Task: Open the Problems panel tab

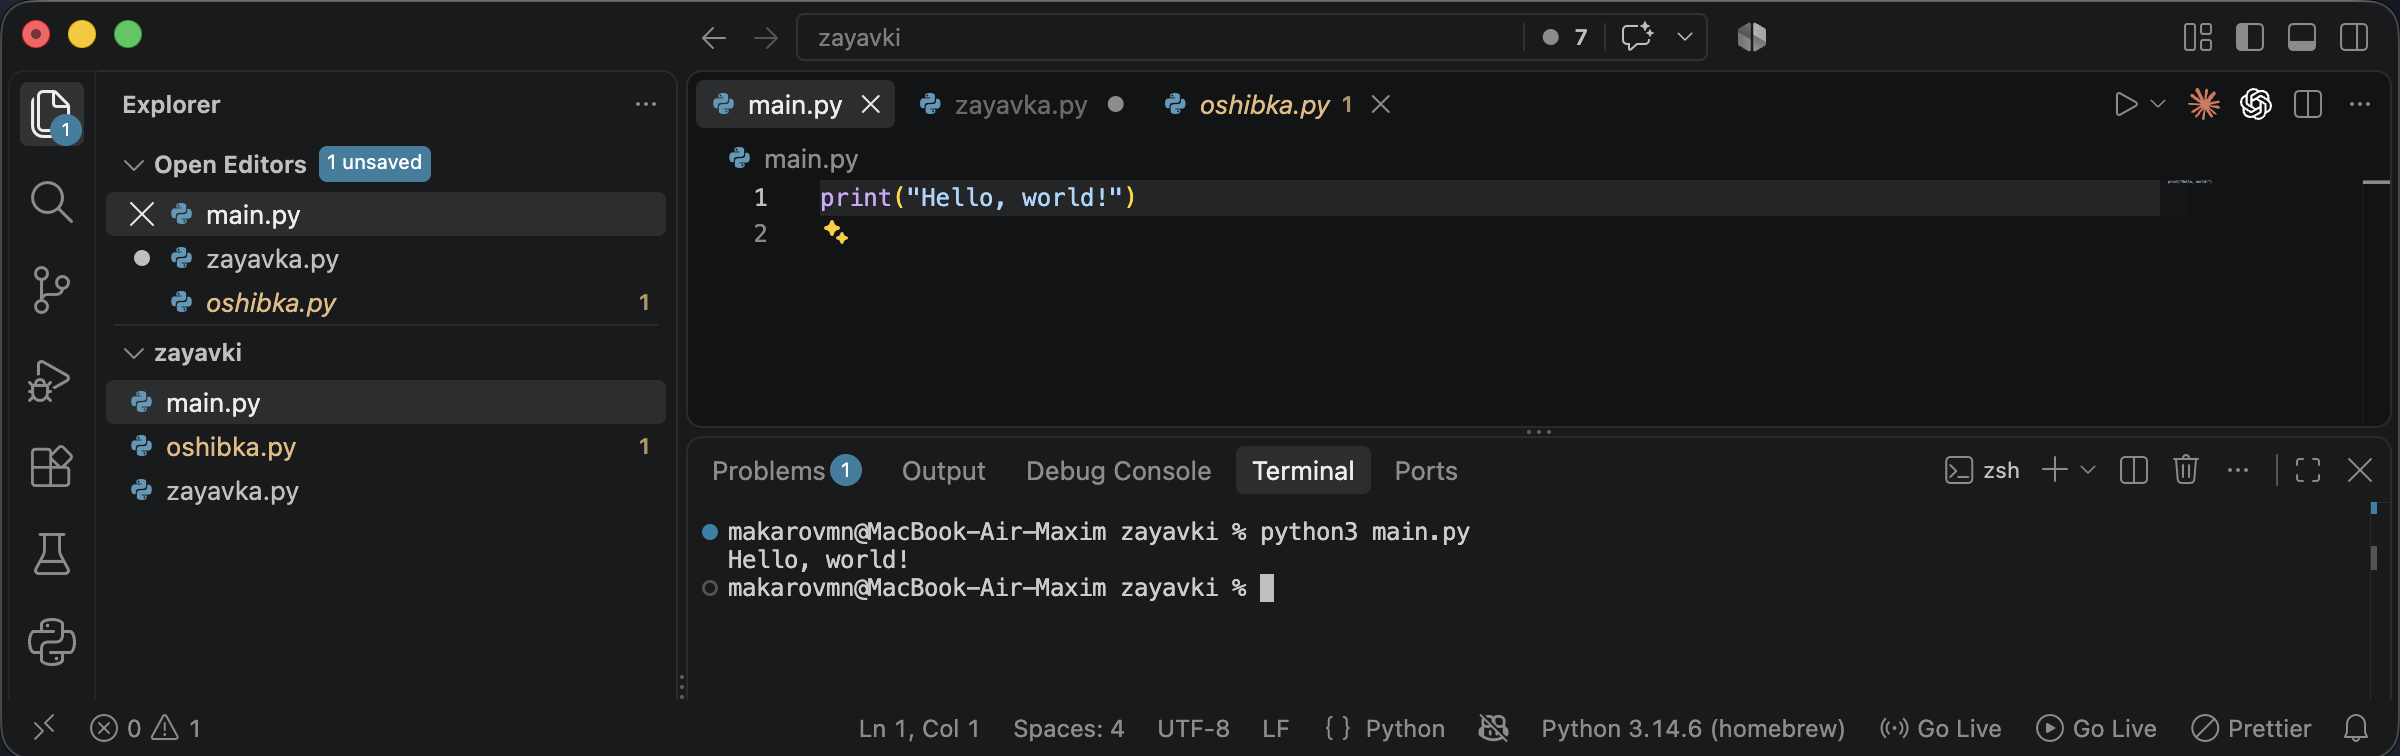Action: point(786,470)
